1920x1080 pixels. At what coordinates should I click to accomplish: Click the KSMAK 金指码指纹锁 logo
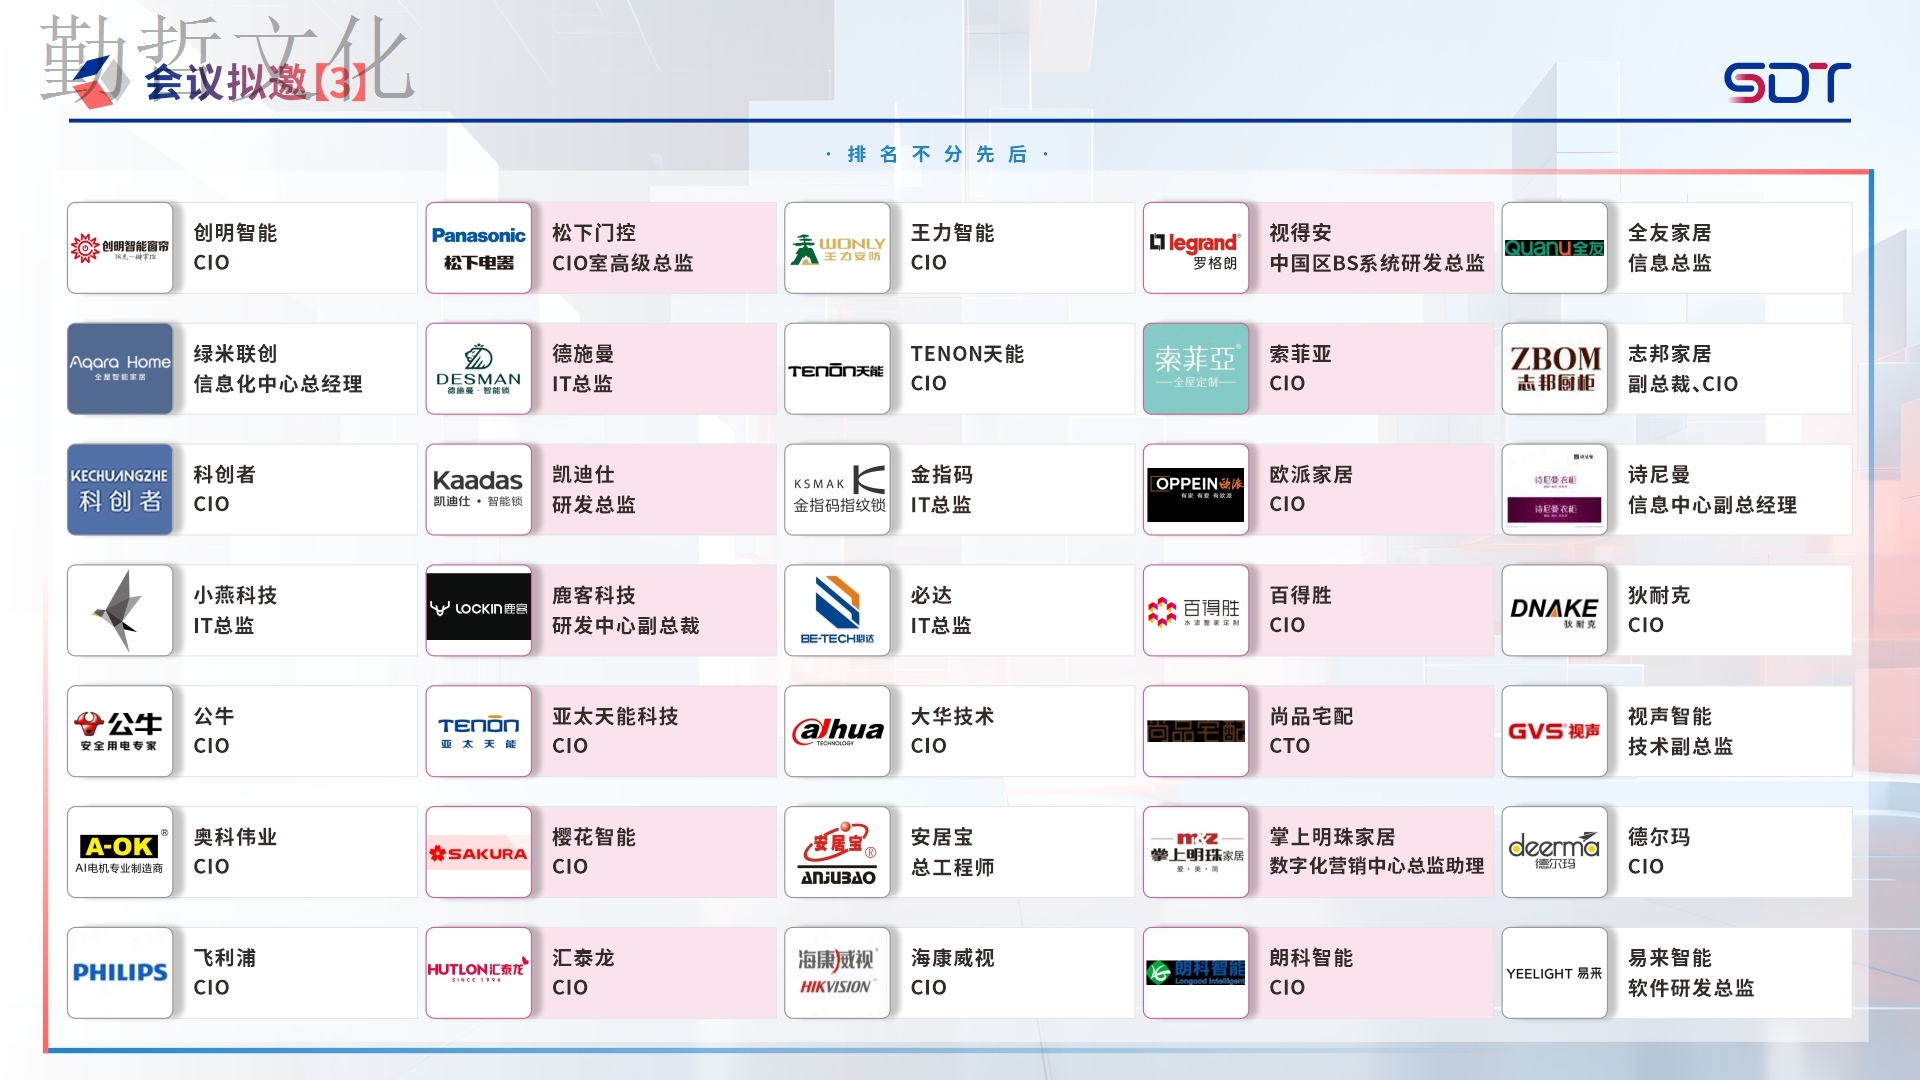[x=837, y=490]
